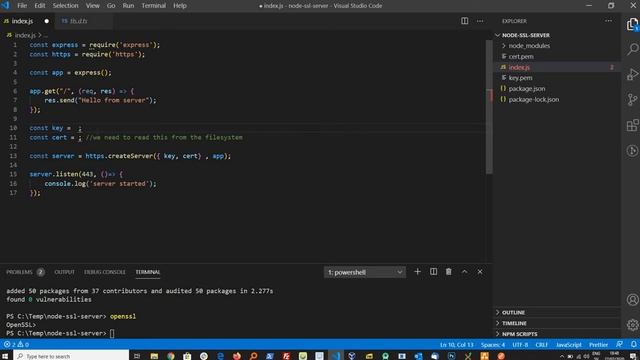Screen dimensions: 640x360
Task: Expand the NPM SCRIPTS section
Action: click(x=519, y=334)
